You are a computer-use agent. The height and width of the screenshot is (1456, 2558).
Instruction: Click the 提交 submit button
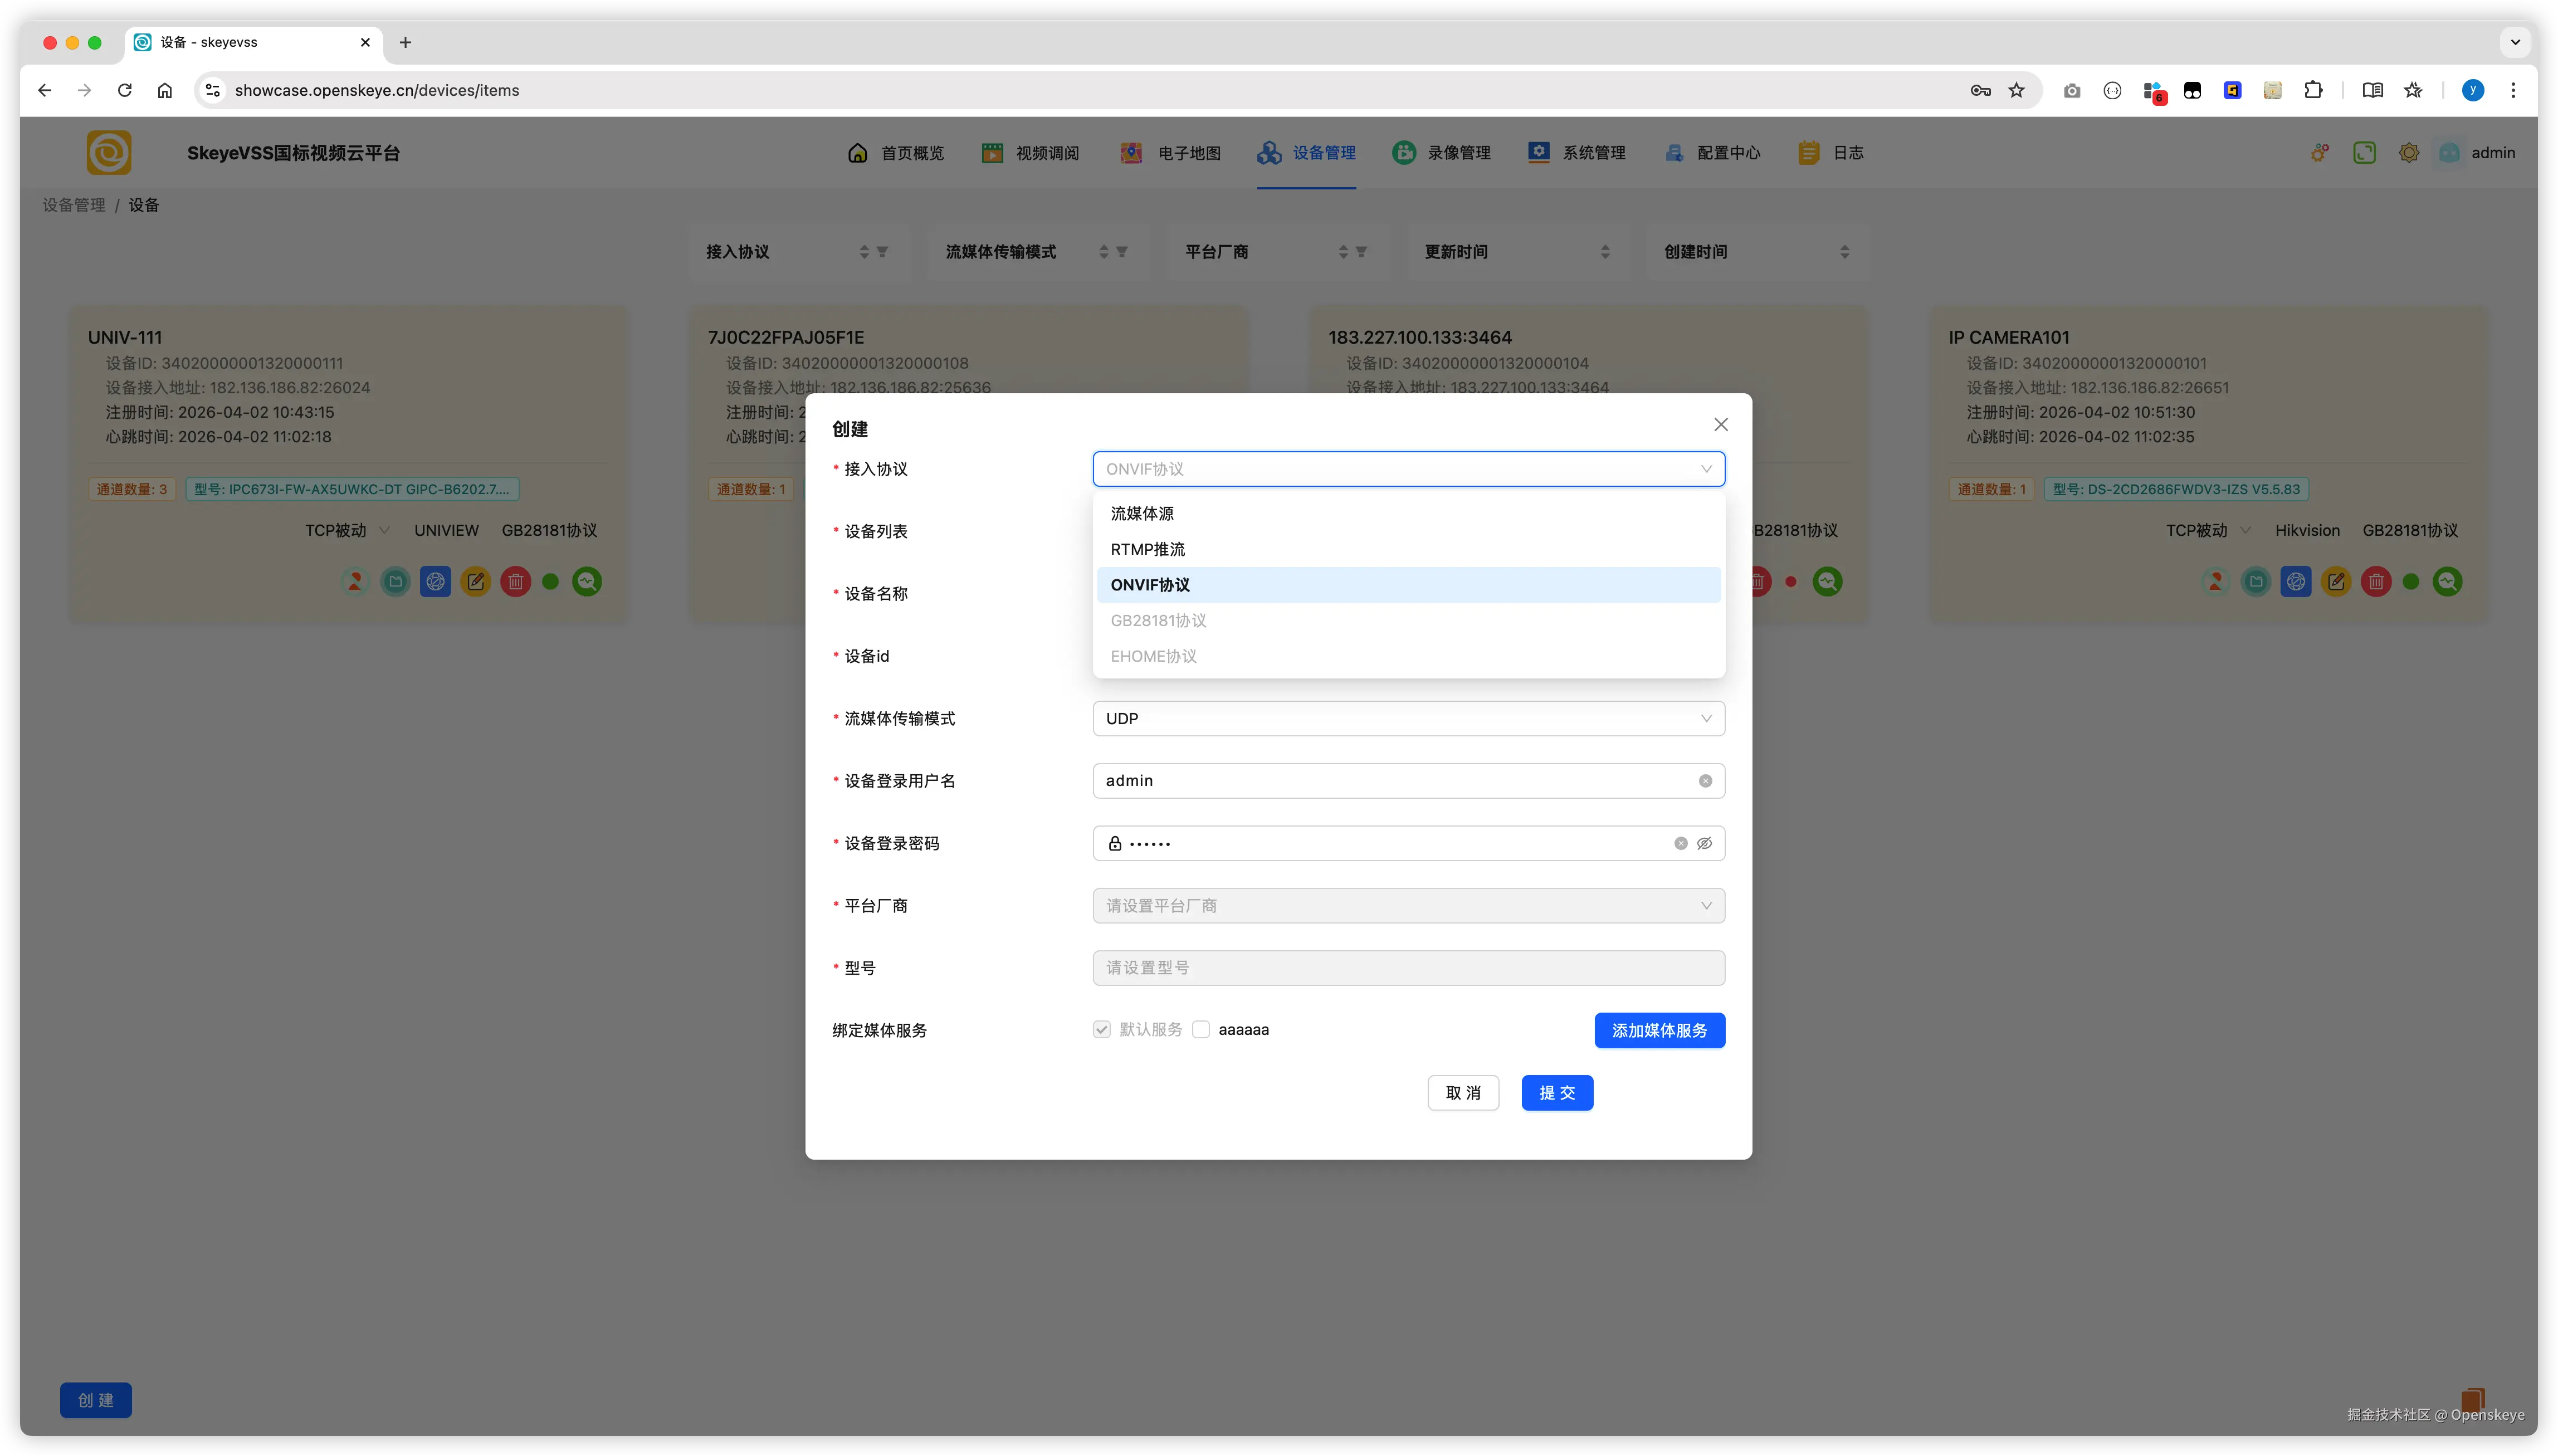click(1557, 1093)
